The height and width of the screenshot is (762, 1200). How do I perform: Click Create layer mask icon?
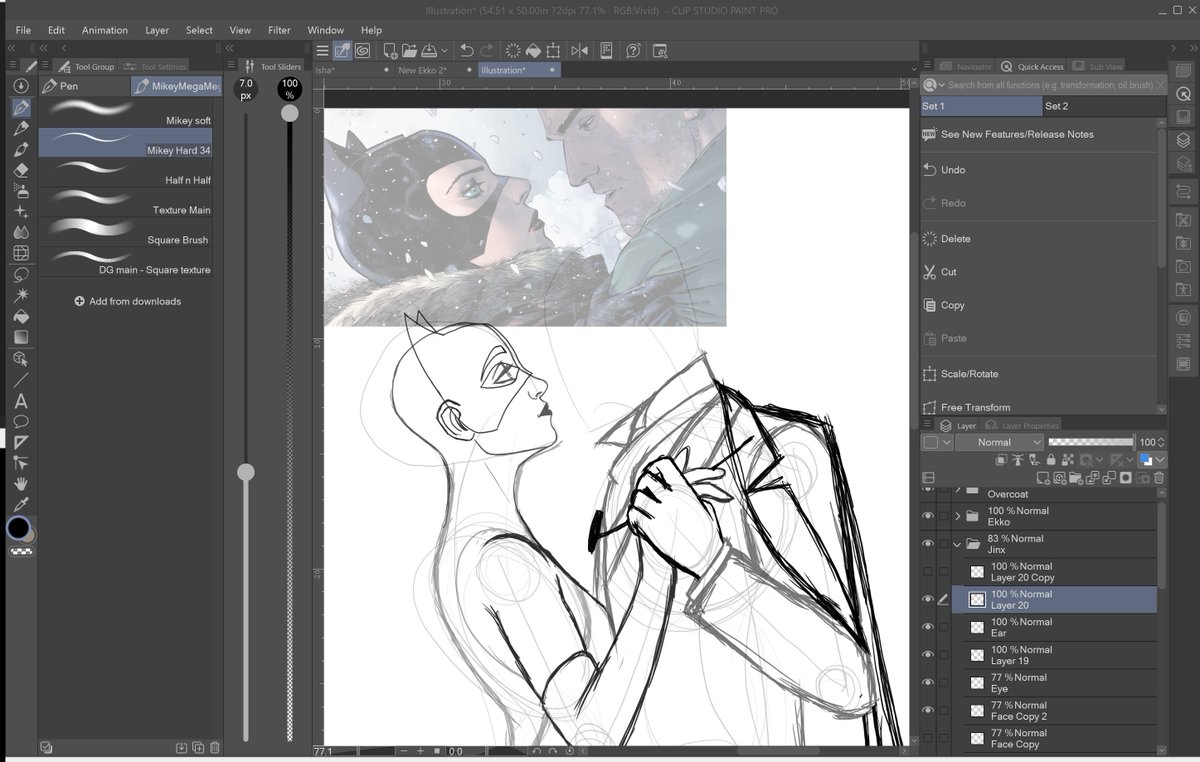[x=1125, y=478]
